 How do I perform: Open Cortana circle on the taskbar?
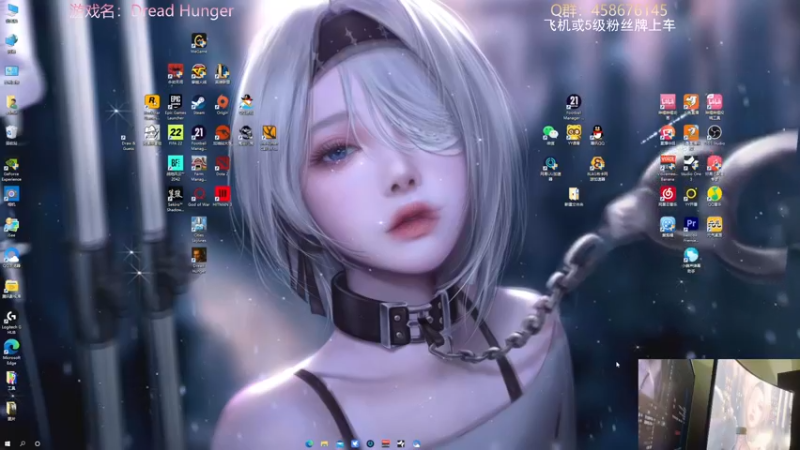click(x=37, y=444)
